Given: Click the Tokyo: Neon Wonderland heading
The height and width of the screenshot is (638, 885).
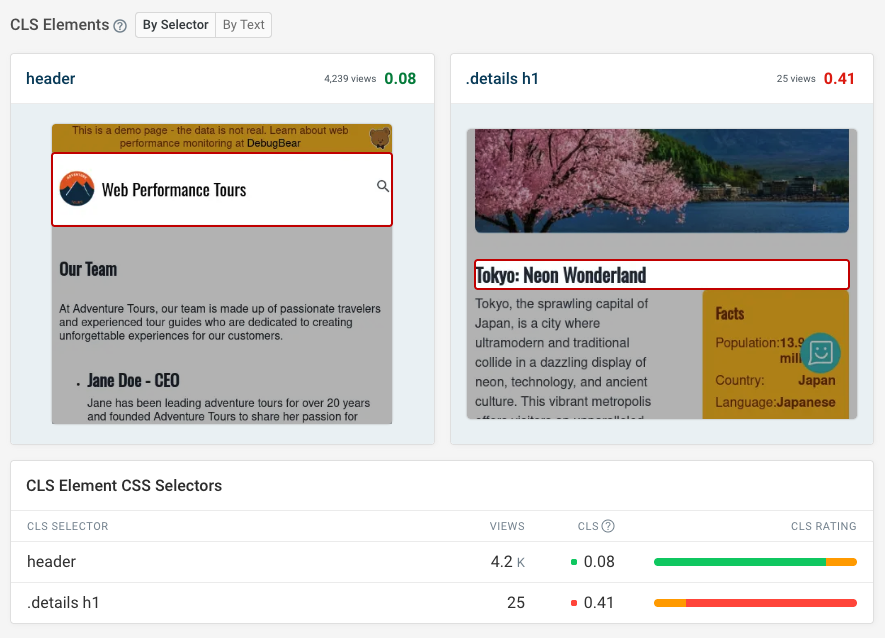Looking at the screenshot, I should 560,275.
